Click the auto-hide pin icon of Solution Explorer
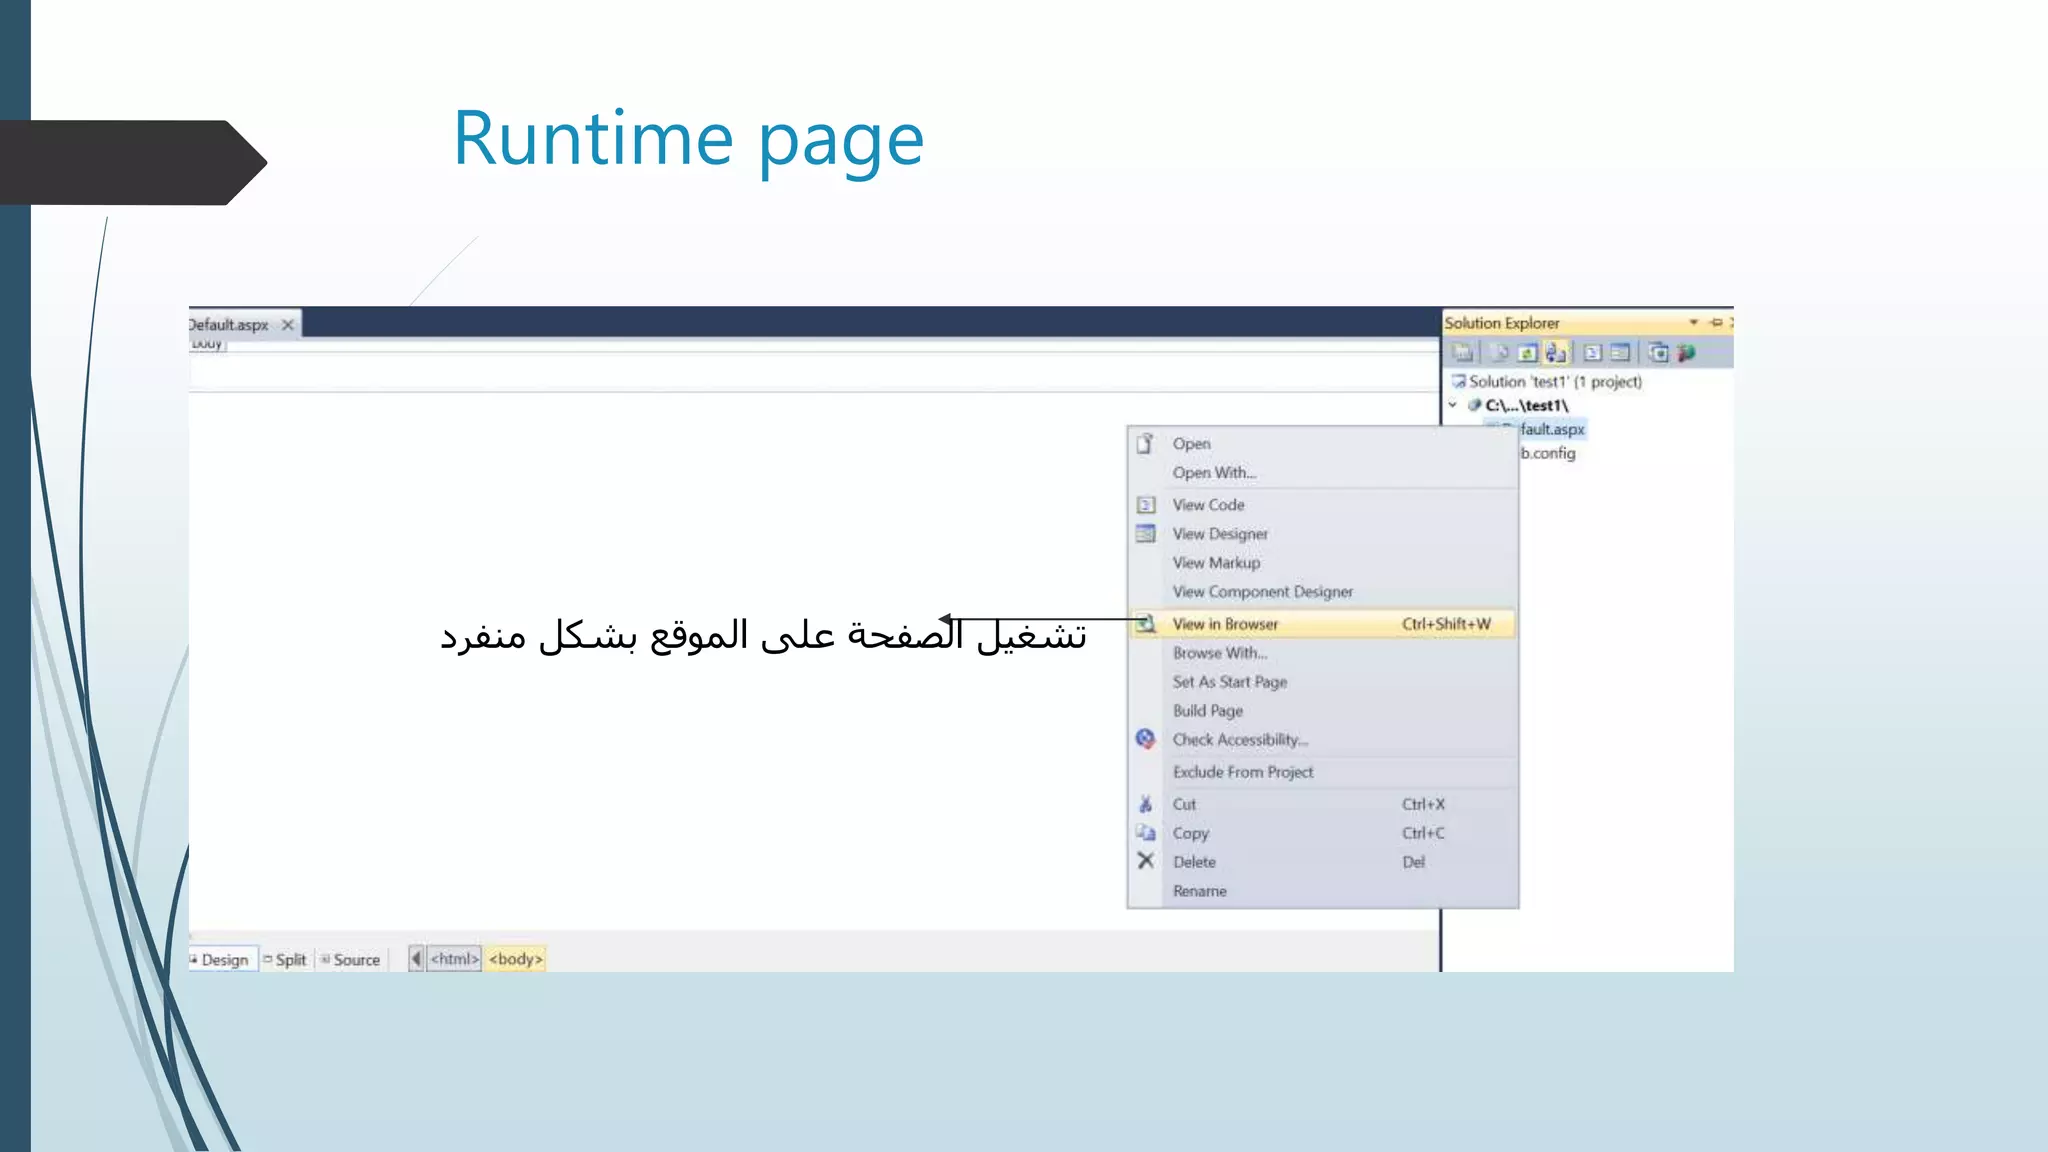Viewport: 2048px width, 1152px height. (x=1716, y=322)
